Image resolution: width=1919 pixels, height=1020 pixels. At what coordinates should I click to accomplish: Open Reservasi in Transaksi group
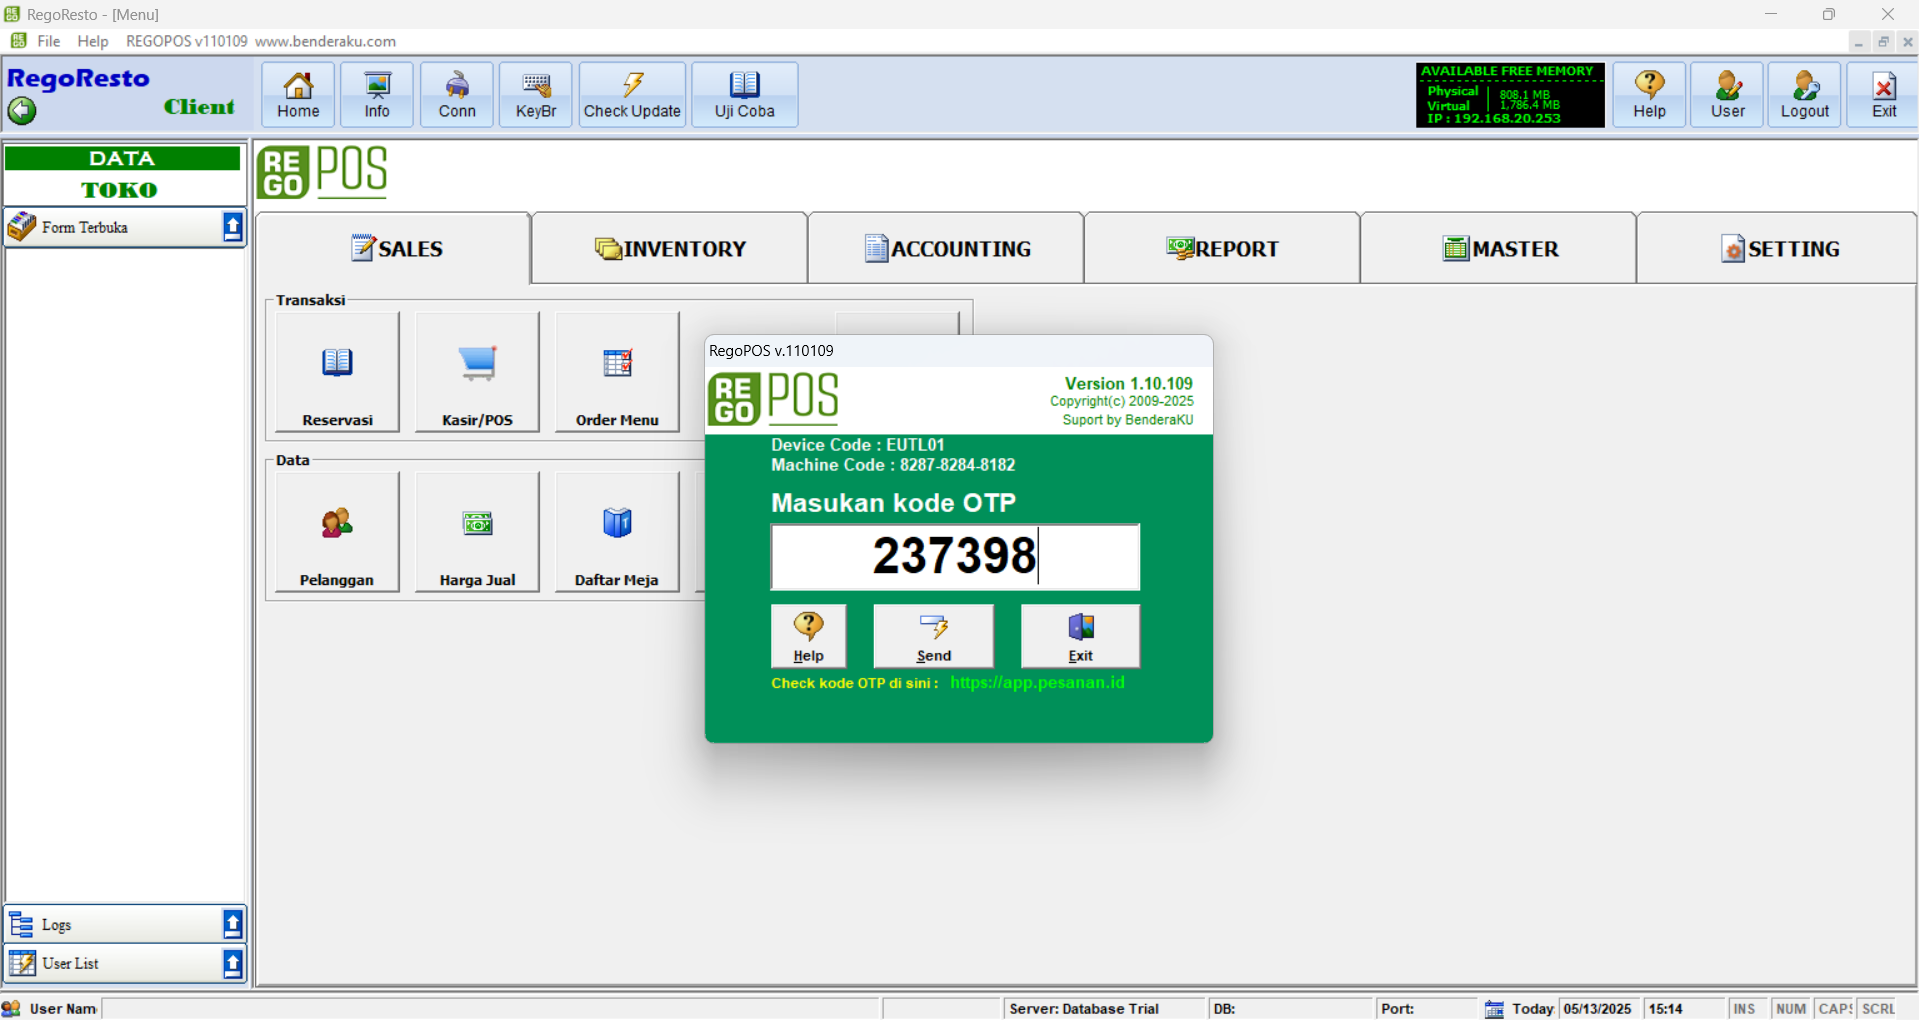(337, 372)
